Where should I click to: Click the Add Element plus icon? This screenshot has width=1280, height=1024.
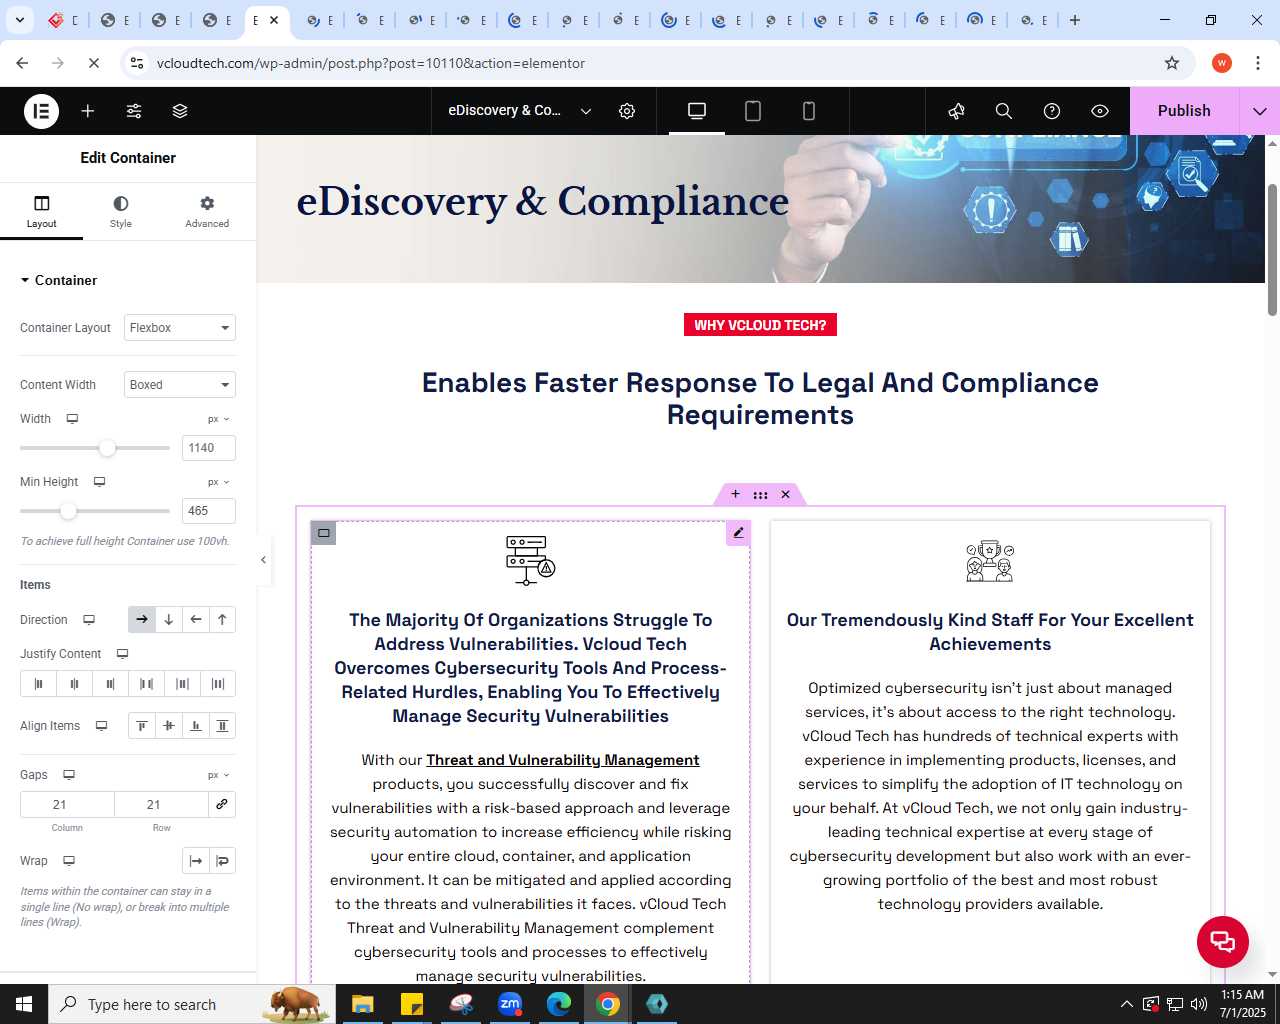(88, 111)
